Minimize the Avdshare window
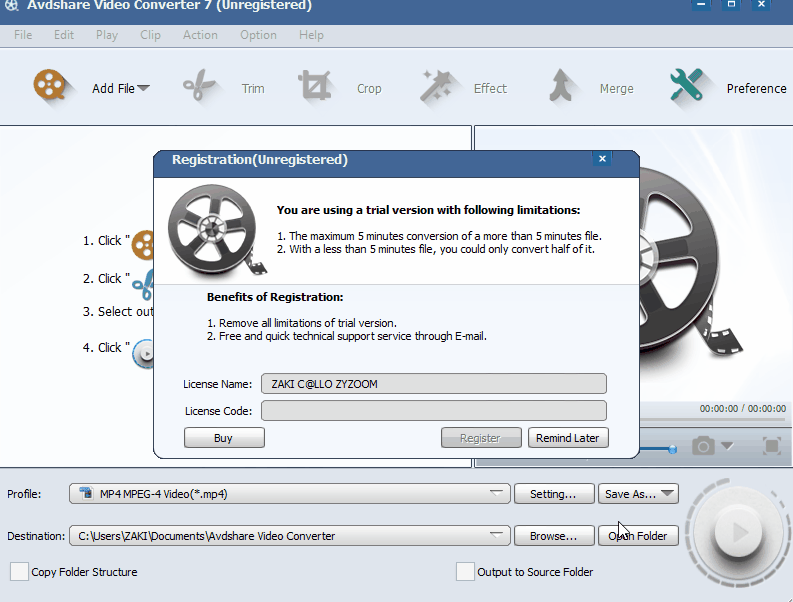The height and width of the screenshot is (602, 793). click(701, 5)
